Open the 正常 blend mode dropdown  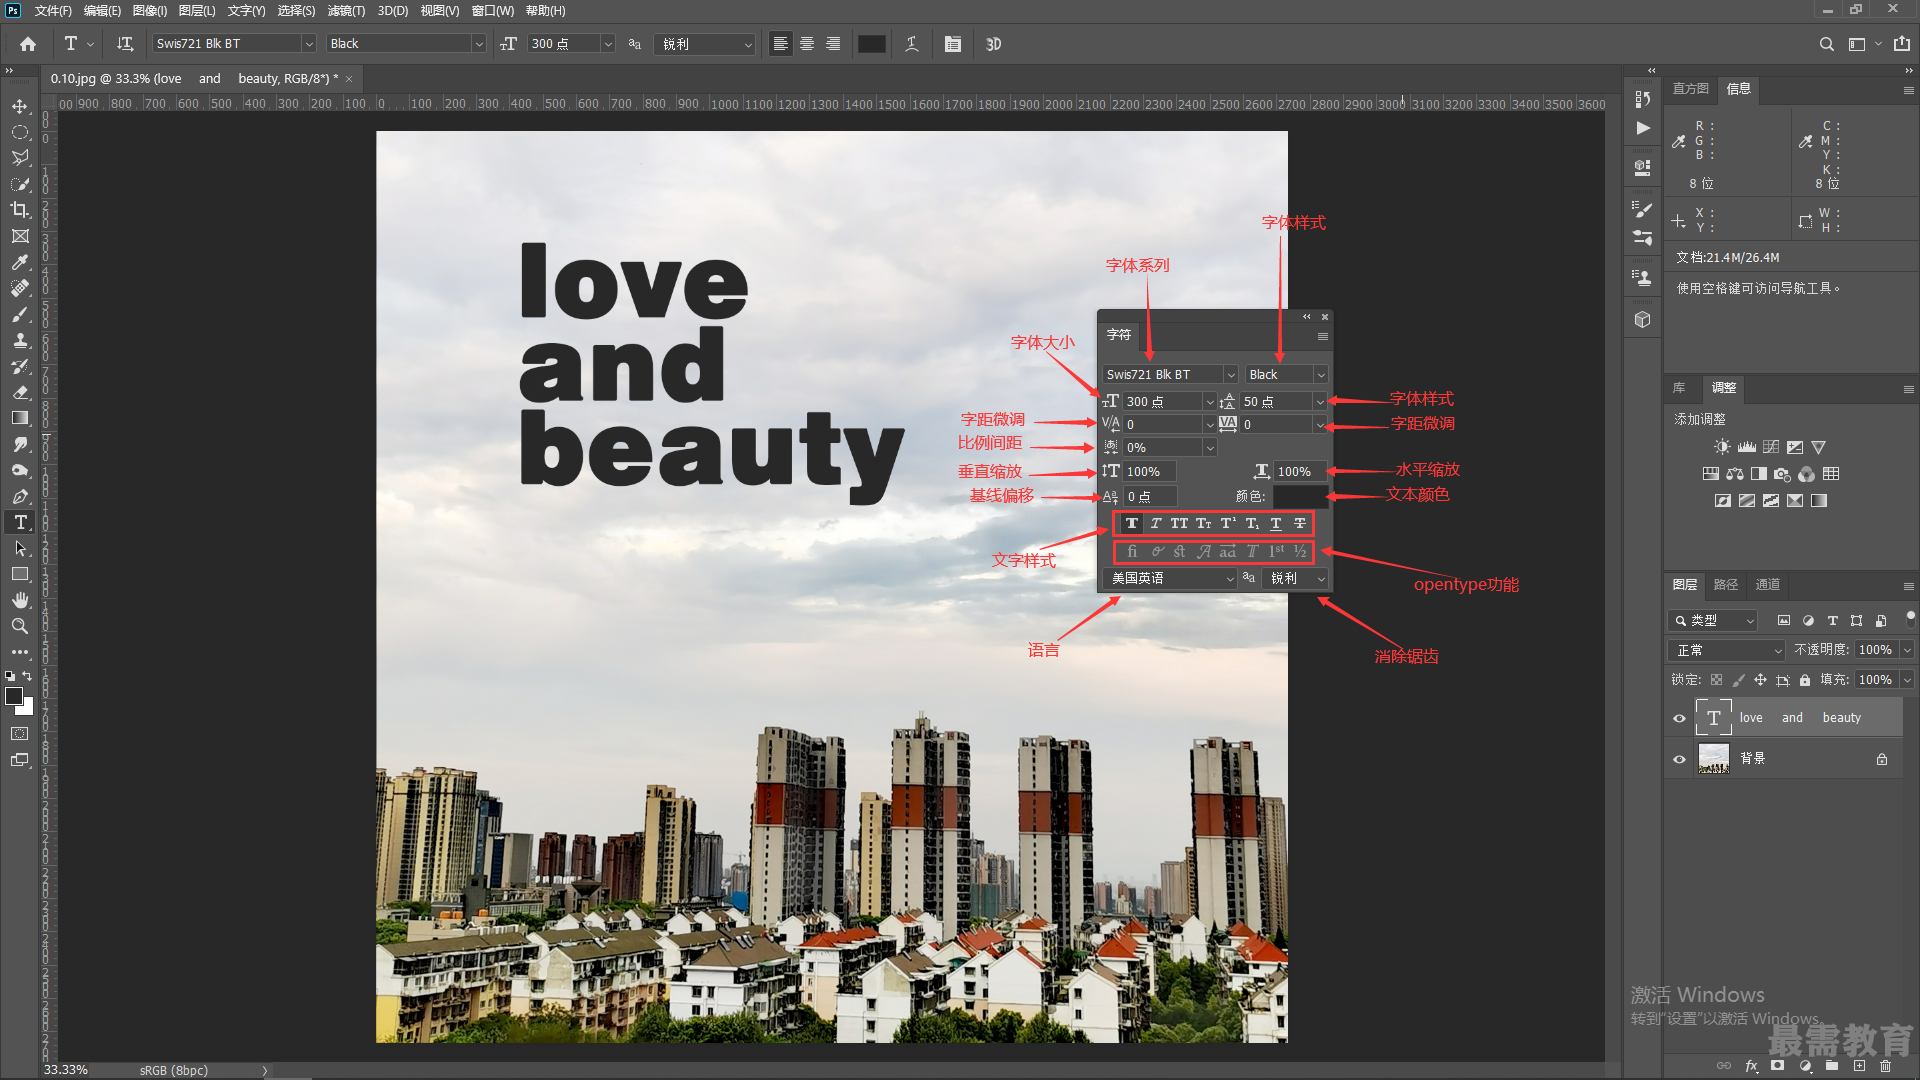pyautogui.click(x=1727, y=650)
